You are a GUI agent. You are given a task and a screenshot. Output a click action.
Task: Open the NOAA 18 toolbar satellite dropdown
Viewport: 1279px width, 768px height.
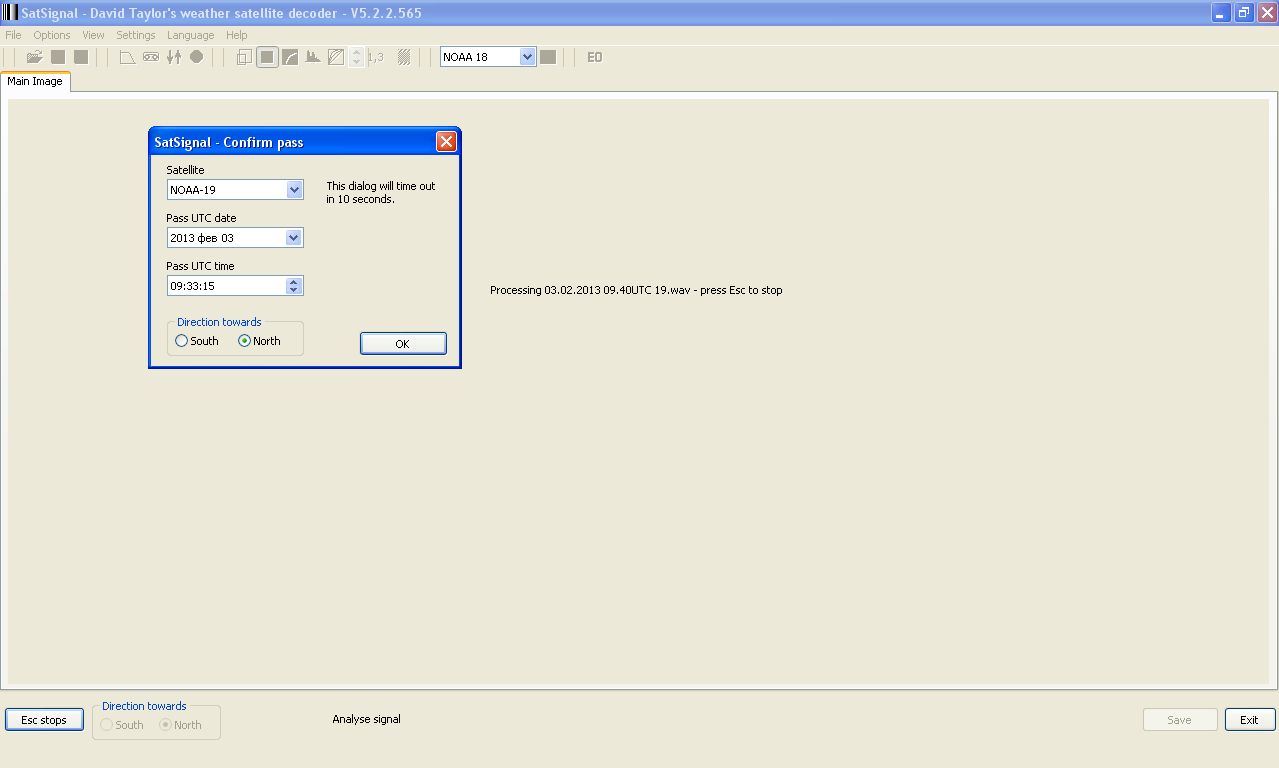pos(528,57)
